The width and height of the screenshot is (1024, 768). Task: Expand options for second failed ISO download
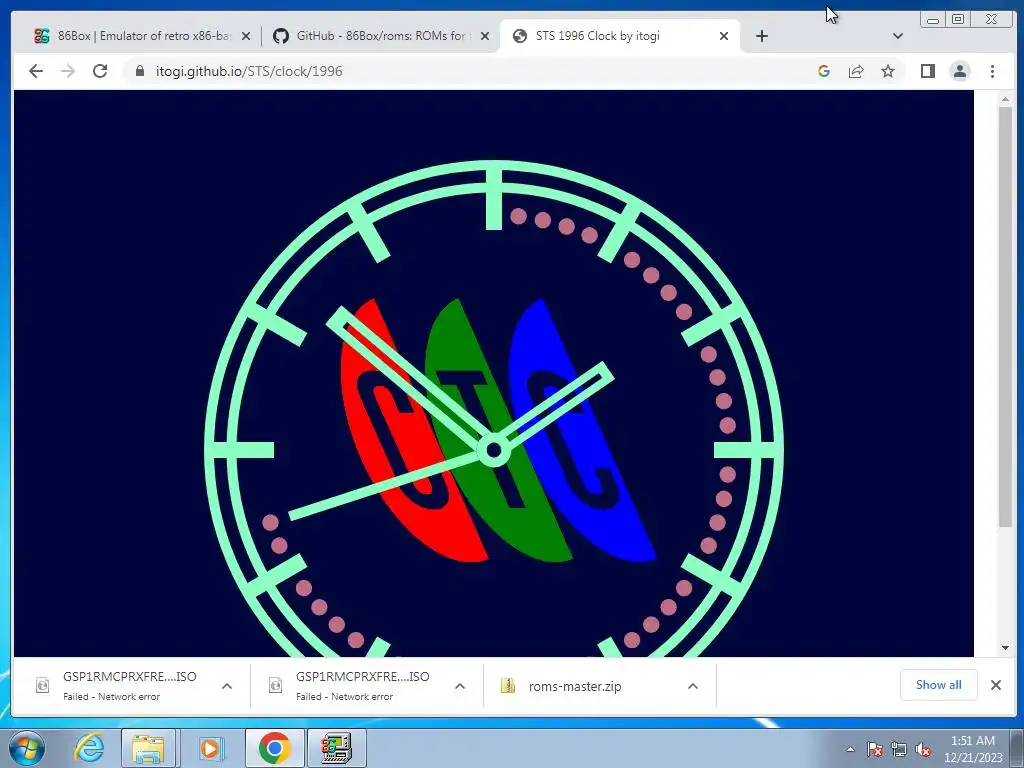pos(460,686)
